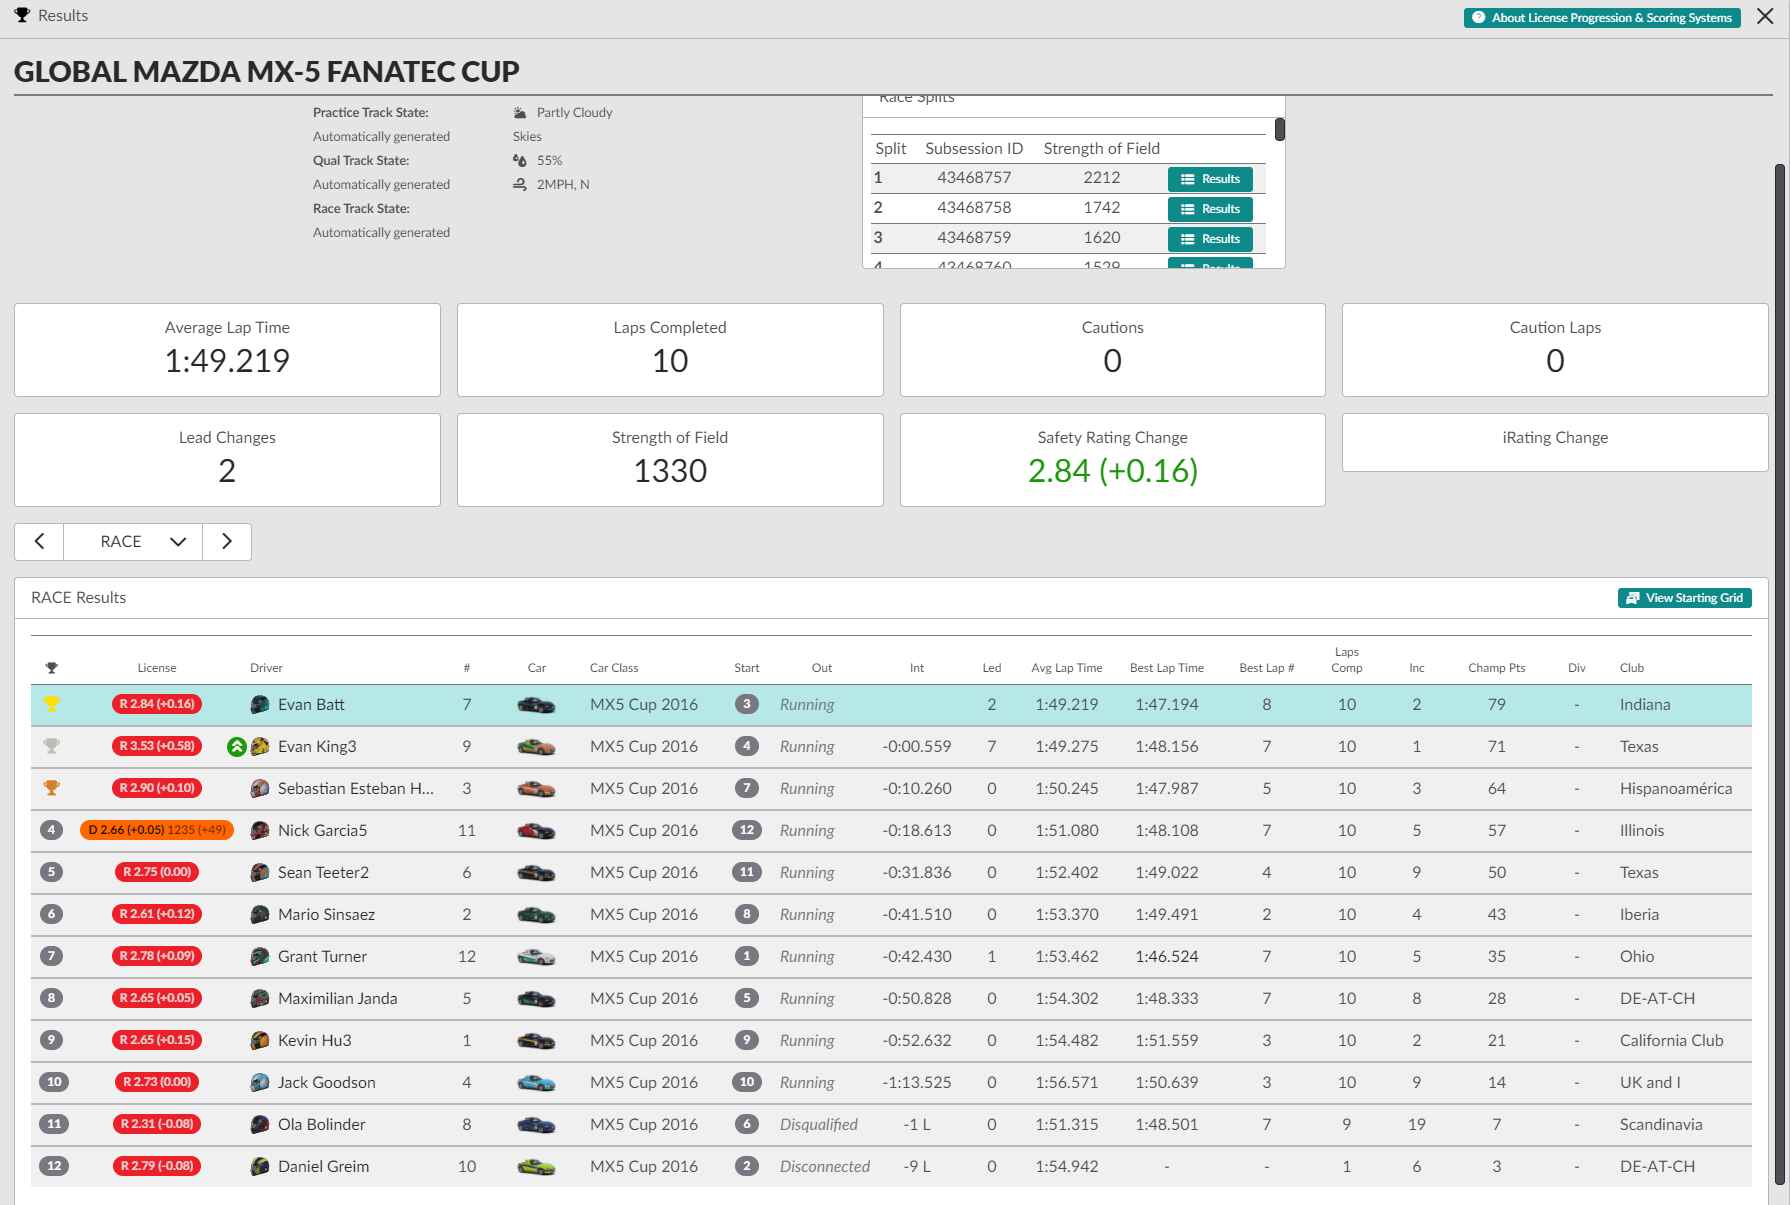Viewport: 1790px width, 1205px height.
Task: Click the Results trophy icon in header
Action: pyautogui.click(x=22, y=15)
